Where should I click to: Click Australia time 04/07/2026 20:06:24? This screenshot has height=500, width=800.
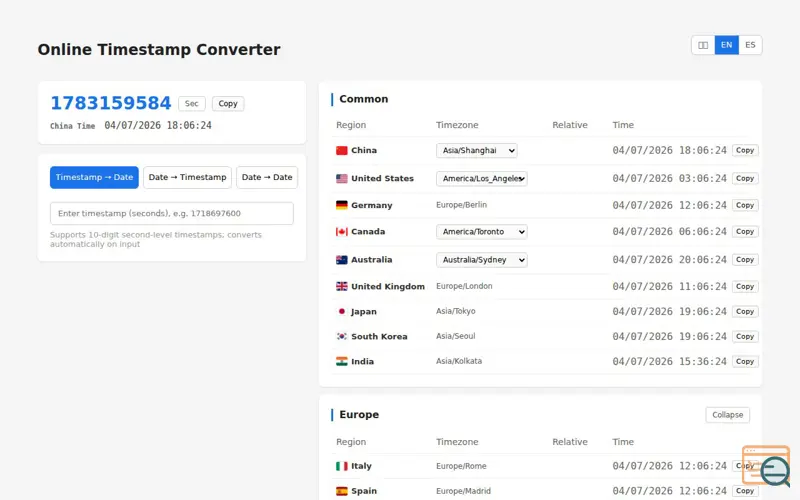pyautogui.click(x=669, y=260)
